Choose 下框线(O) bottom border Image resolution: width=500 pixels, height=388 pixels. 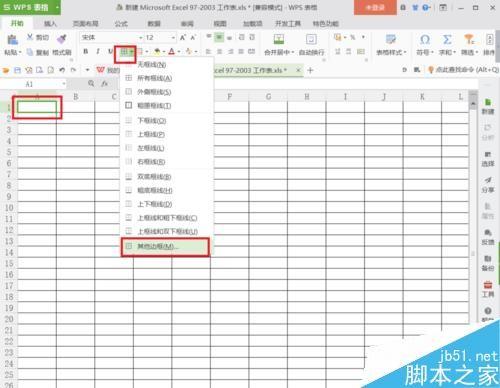pos(167,121)
